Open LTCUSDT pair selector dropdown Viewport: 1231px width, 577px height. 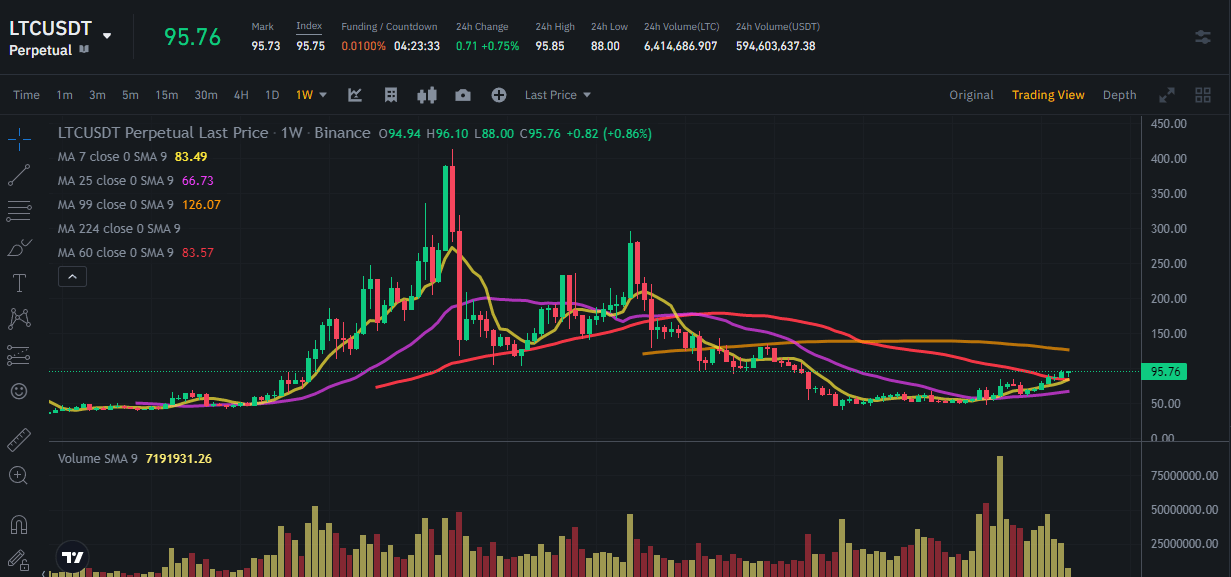click(107, 36)
